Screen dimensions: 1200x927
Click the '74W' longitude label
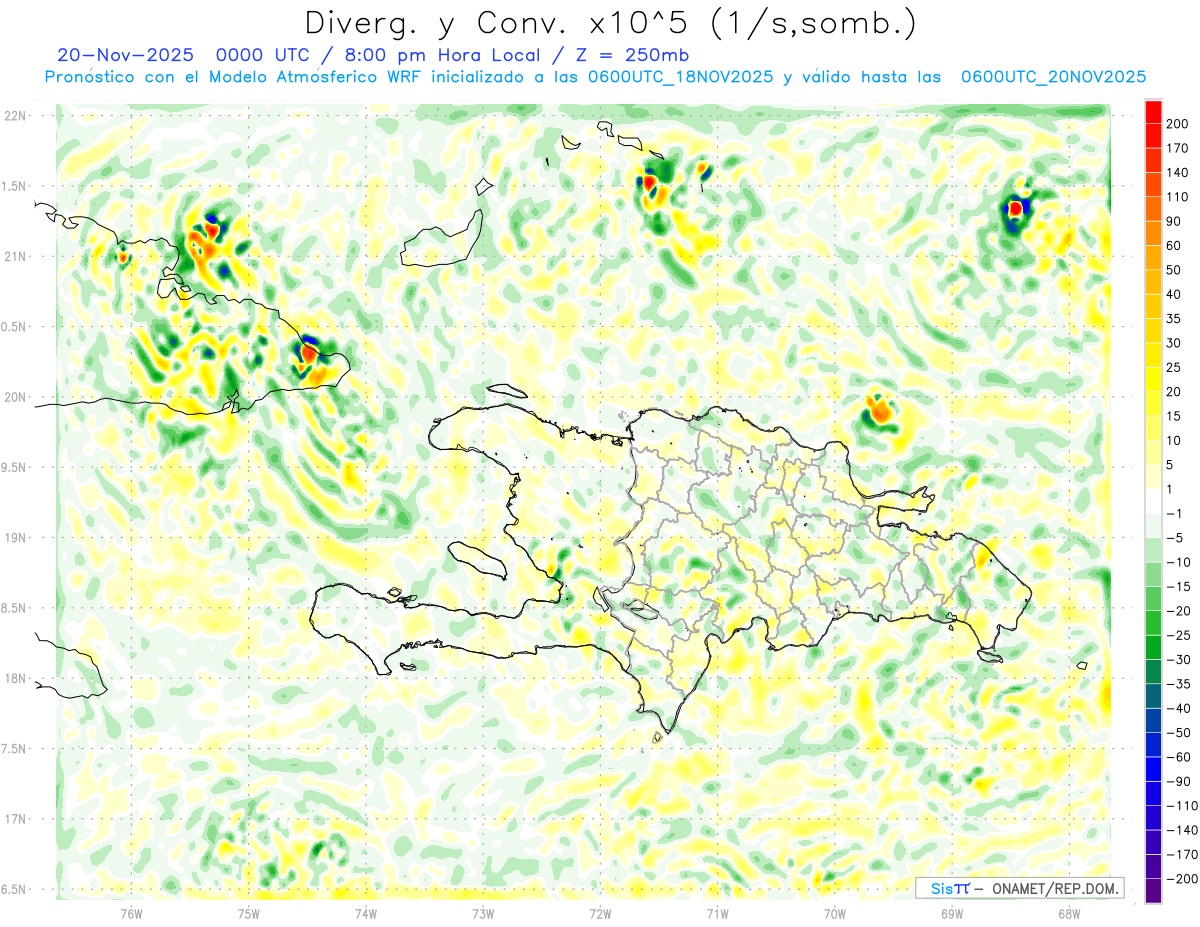click(366, 913)
